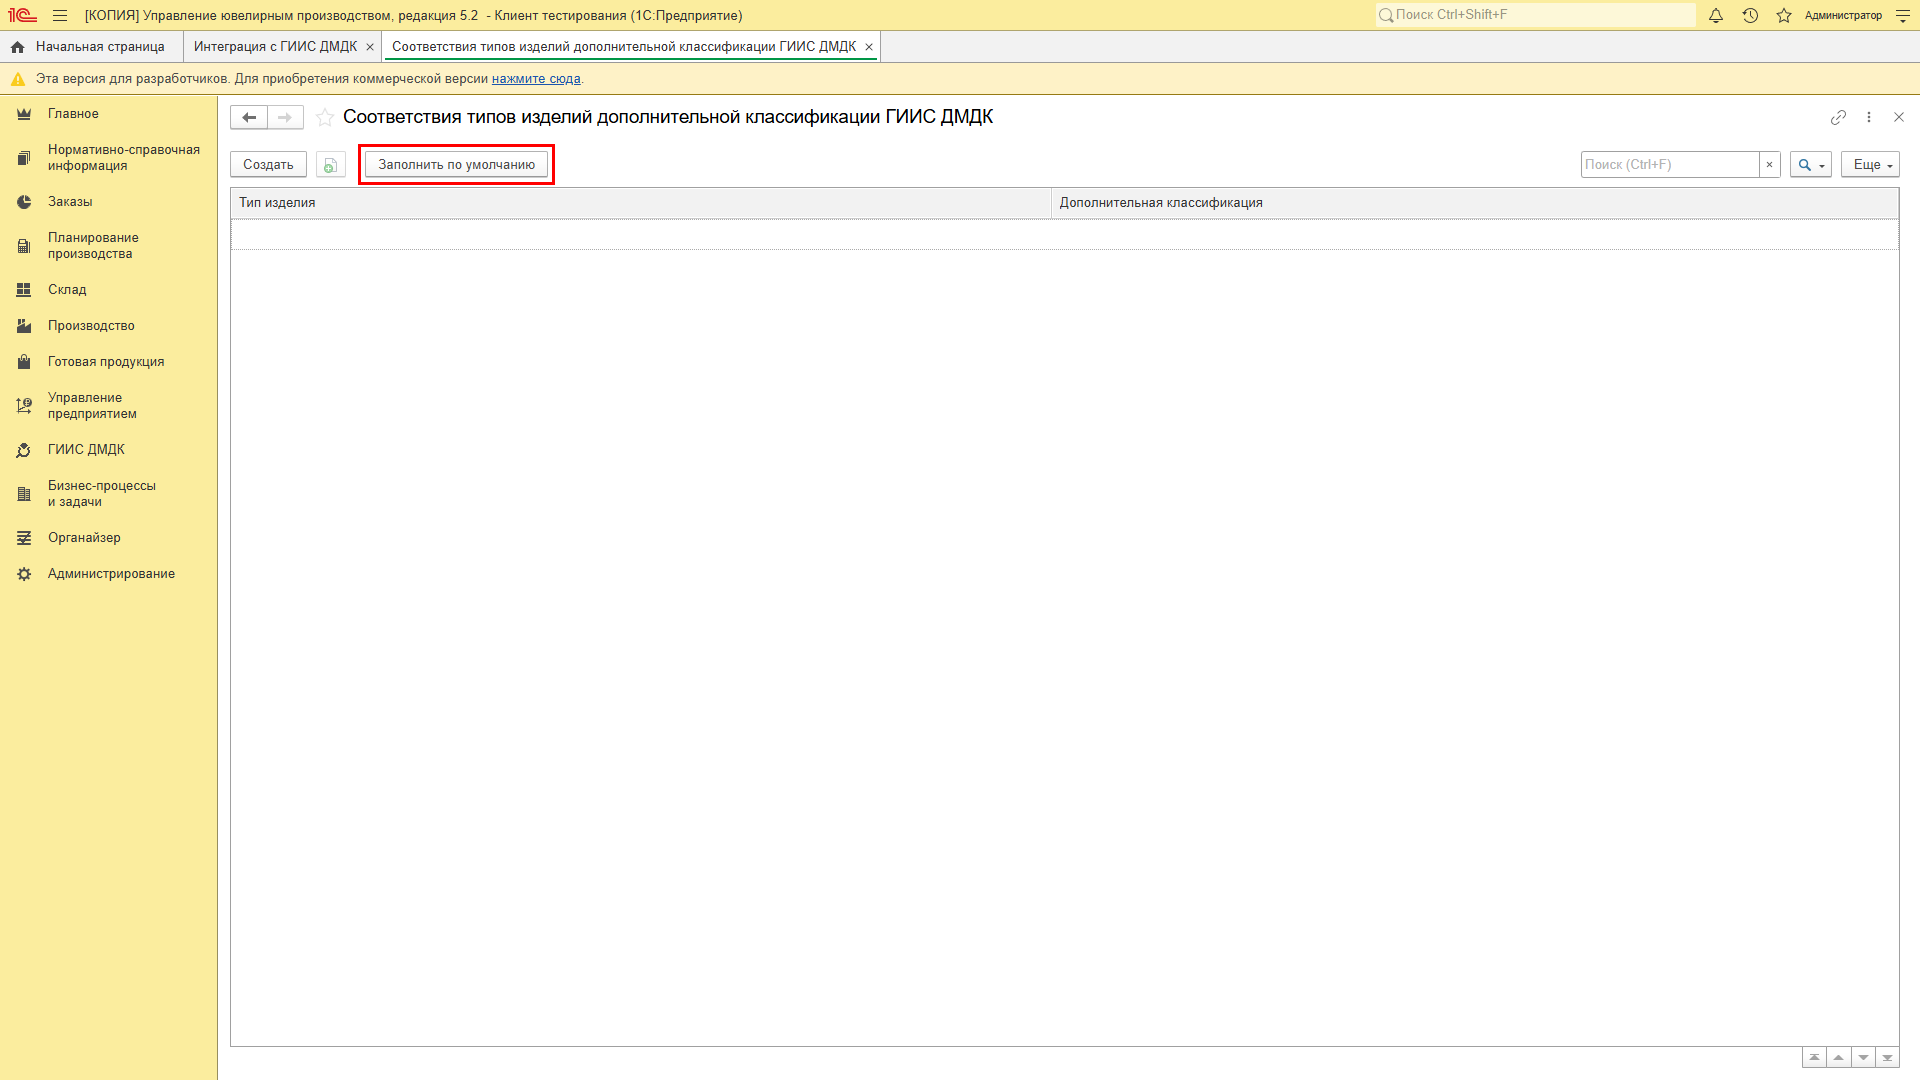The height and width of the screenshot is (1080, 1920).
Task: Open Заказы section
Action: tap(108, 202)
